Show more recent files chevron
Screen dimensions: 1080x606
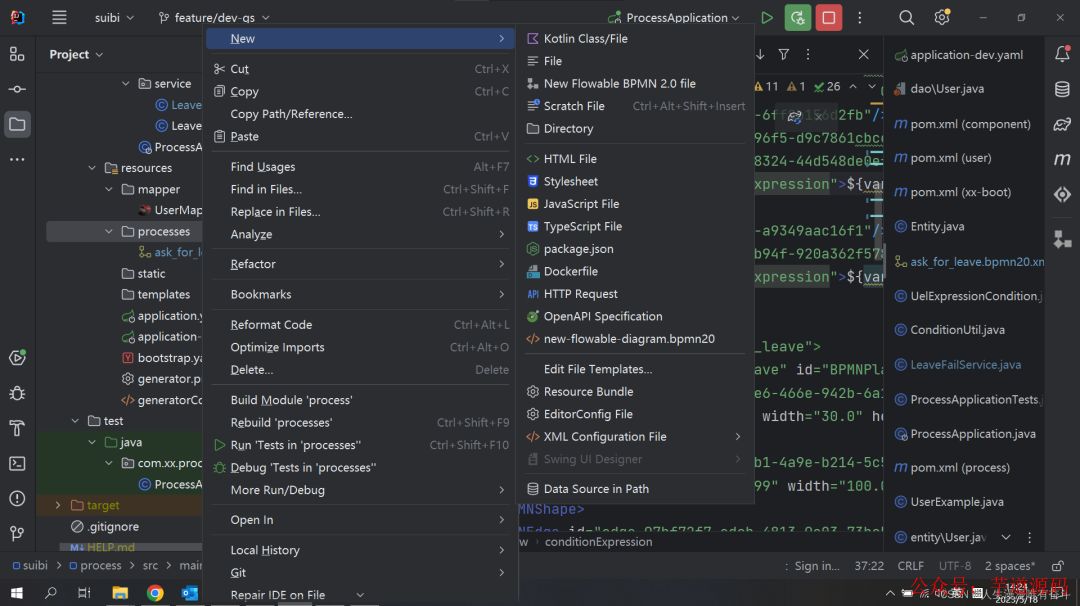1006,537
